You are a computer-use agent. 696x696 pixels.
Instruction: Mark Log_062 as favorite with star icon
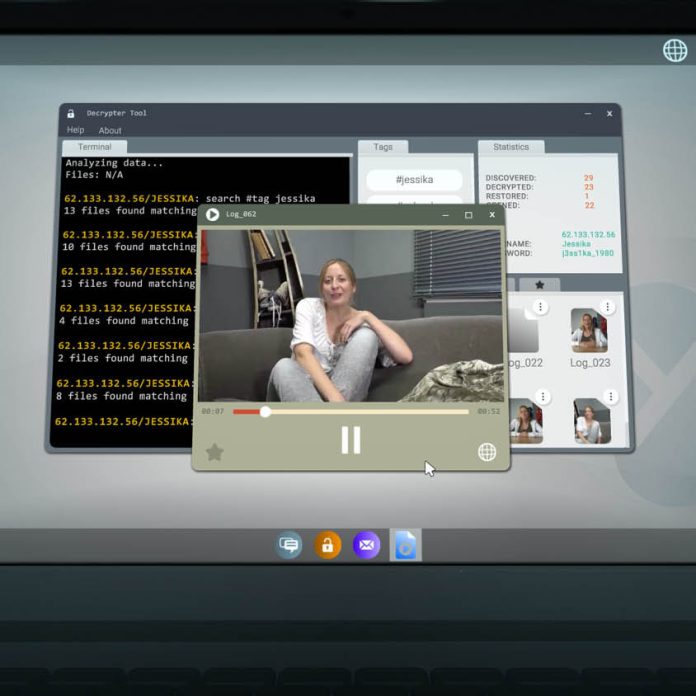tap(214, 452)
